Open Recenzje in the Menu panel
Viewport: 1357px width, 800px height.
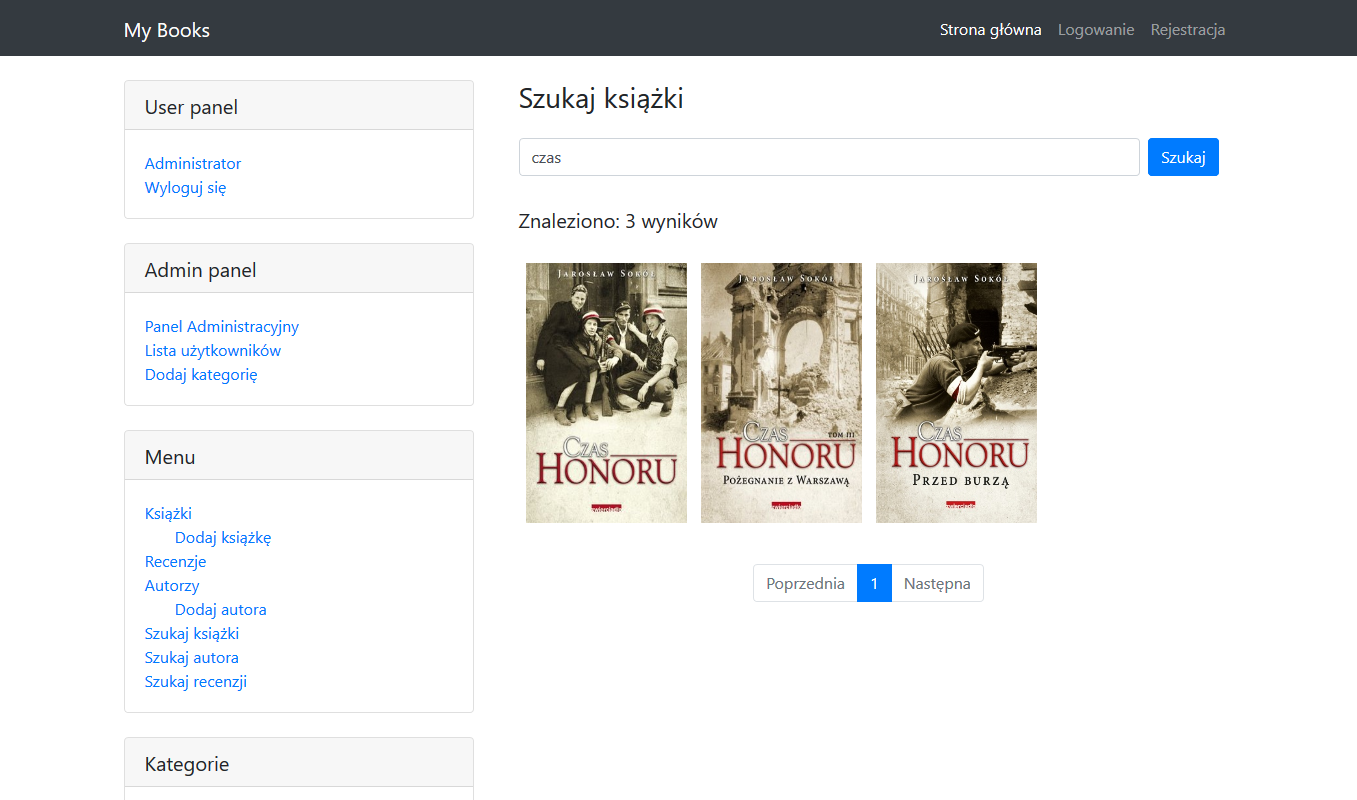pos(175,562)
